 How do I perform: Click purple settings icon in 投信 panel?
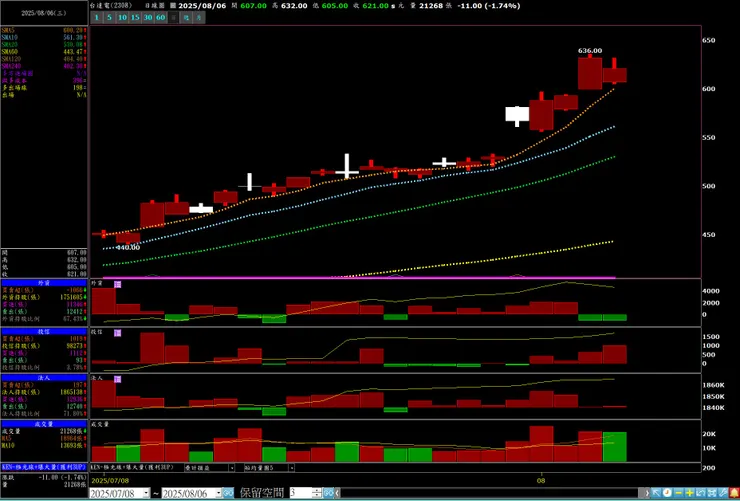[x=118, y=333]
